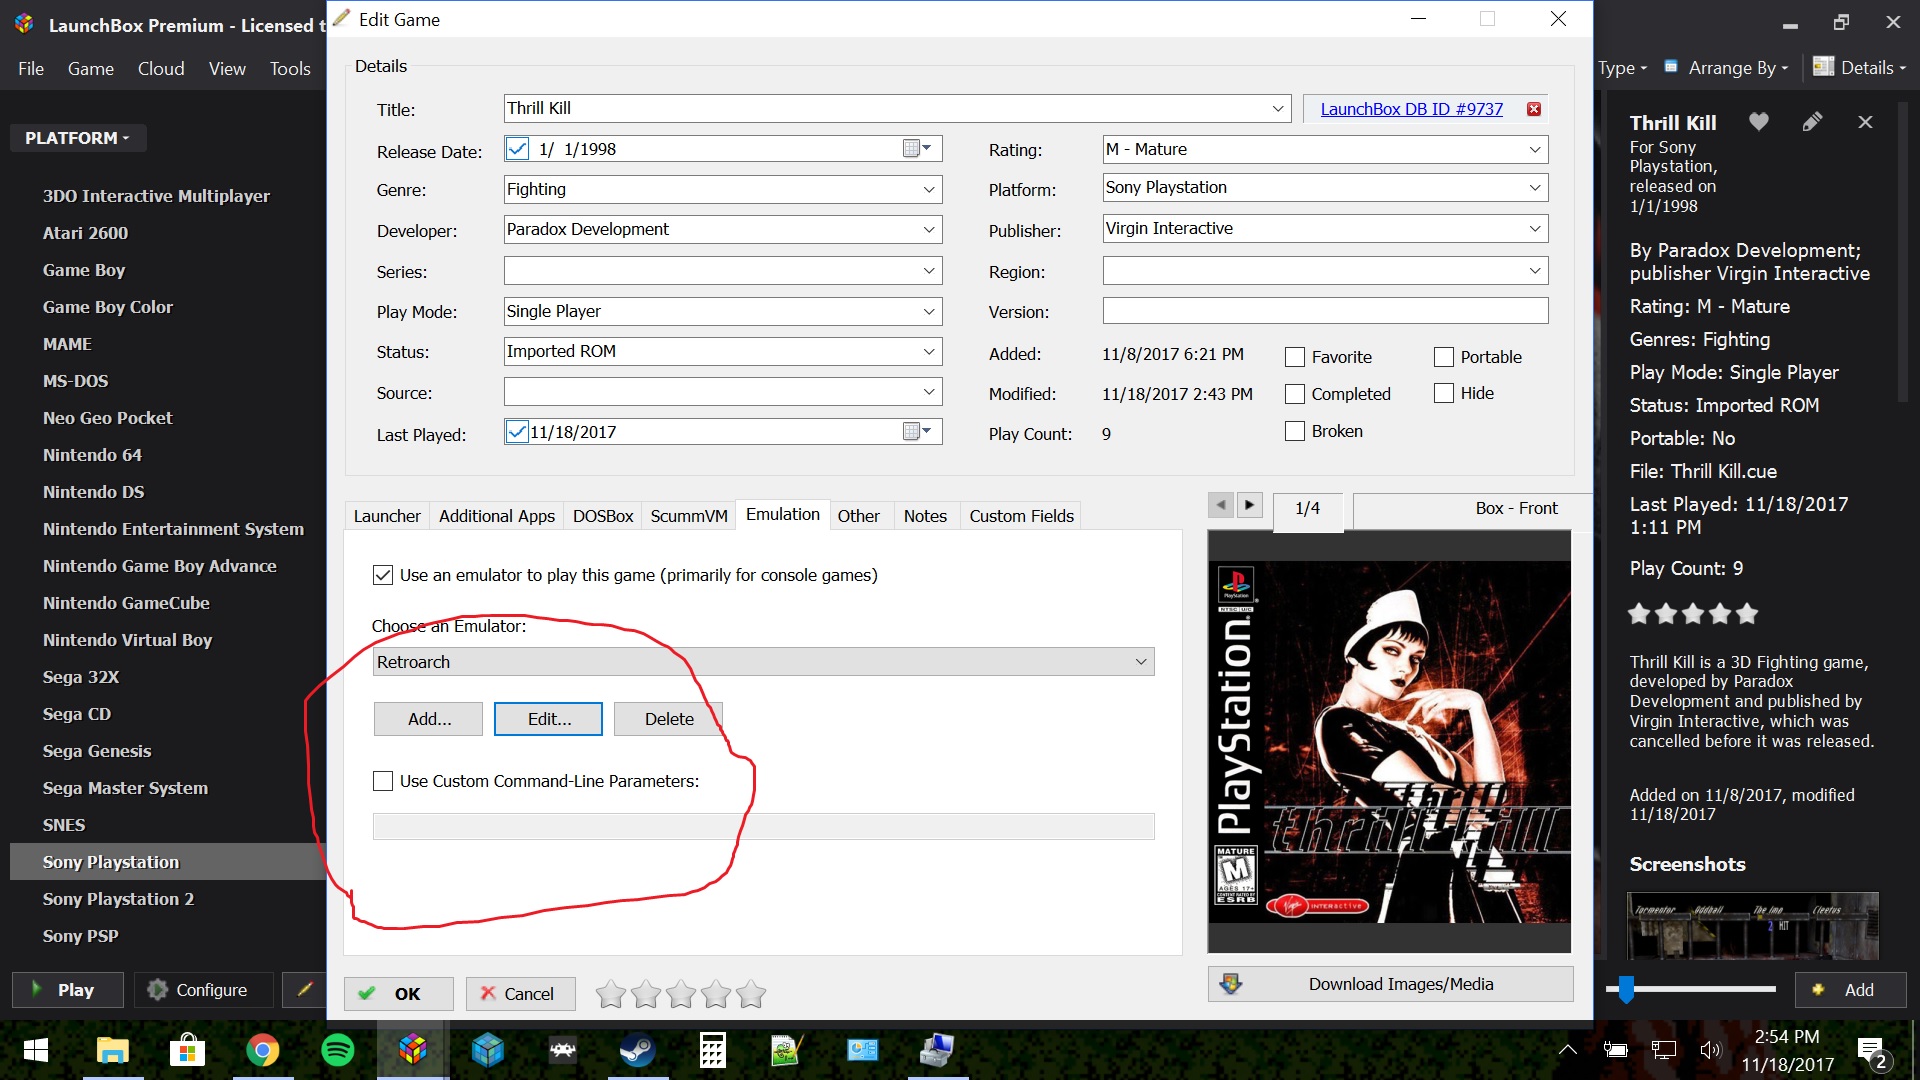The height and width of the screenshot is (1080, 1920).
Task: Check the Broken checkbox
Action: (x=1295, y=431)
